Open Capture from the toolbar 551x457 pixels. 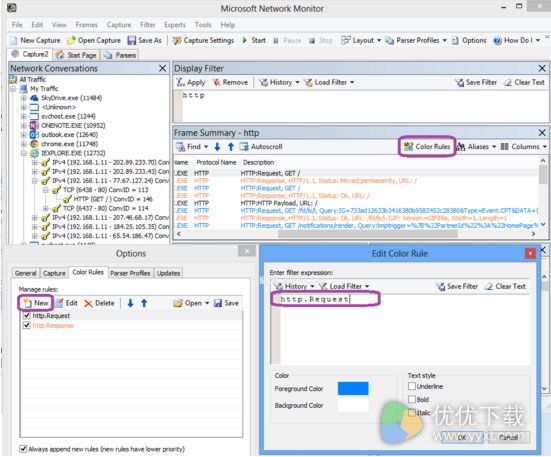pyautogui.click(x=93, y=40)
